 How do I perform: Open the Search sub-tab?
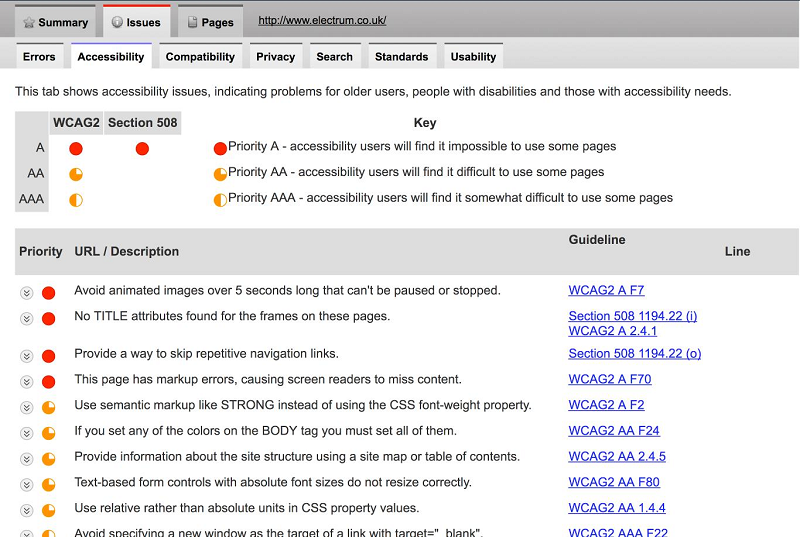pos(335,57)
